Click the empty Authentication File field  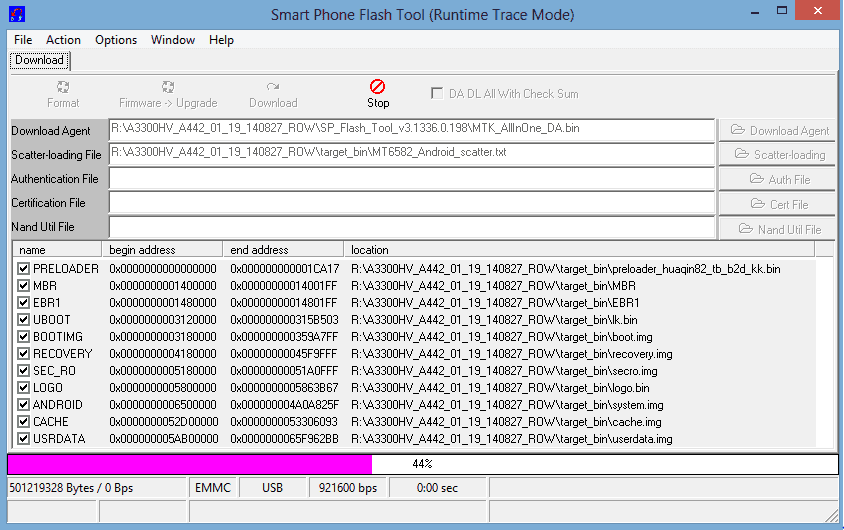[x=412, y=178]
